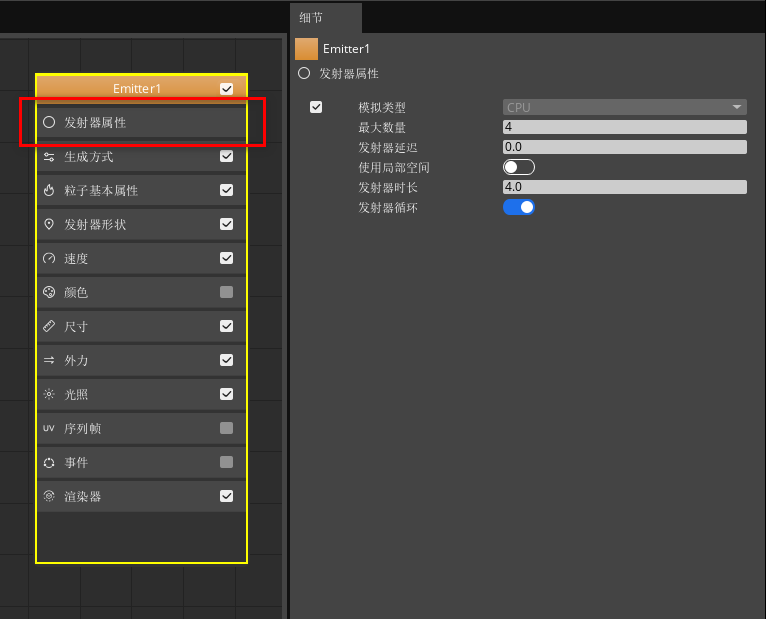Click the renderer icon of 渲染器
The image size is (766, 619).
pos(49,496)
